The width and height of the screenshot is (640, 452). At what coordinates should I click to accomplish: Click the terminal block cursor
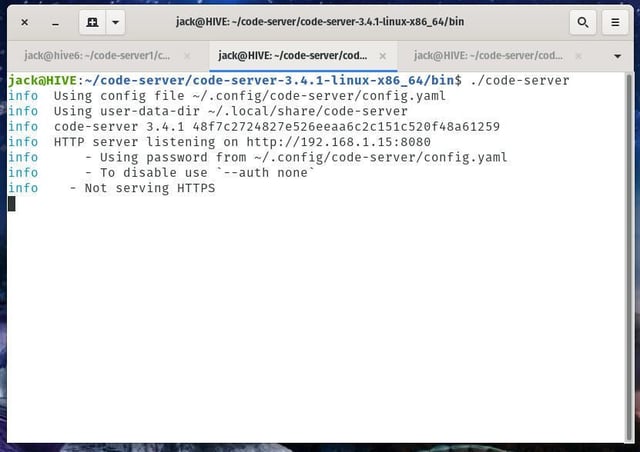(11, 203)
